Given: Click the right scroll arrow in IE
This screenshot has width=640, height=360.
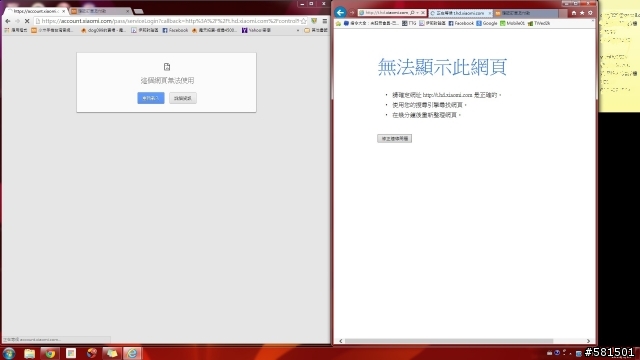Looking at the screenshot, I should pyautogui.click(x=588, y=341).
